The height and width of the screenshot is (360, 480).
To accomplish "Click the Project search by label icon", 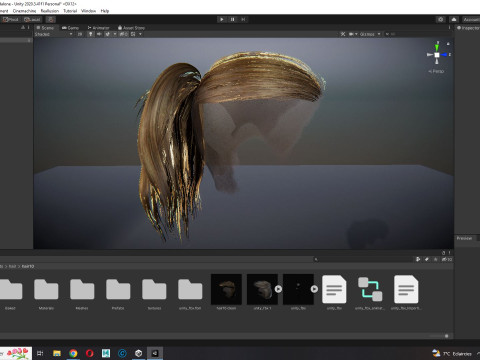I will tap(427, 259).
